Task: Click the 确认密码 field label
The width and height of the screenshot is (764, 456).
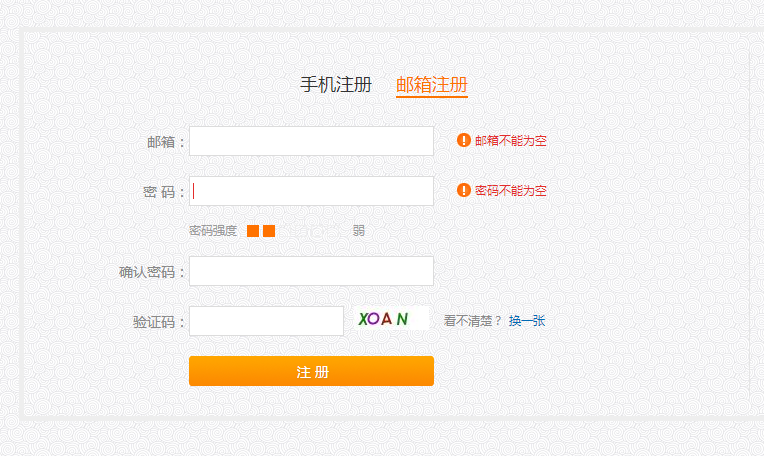Action: [x=147, y=272]
